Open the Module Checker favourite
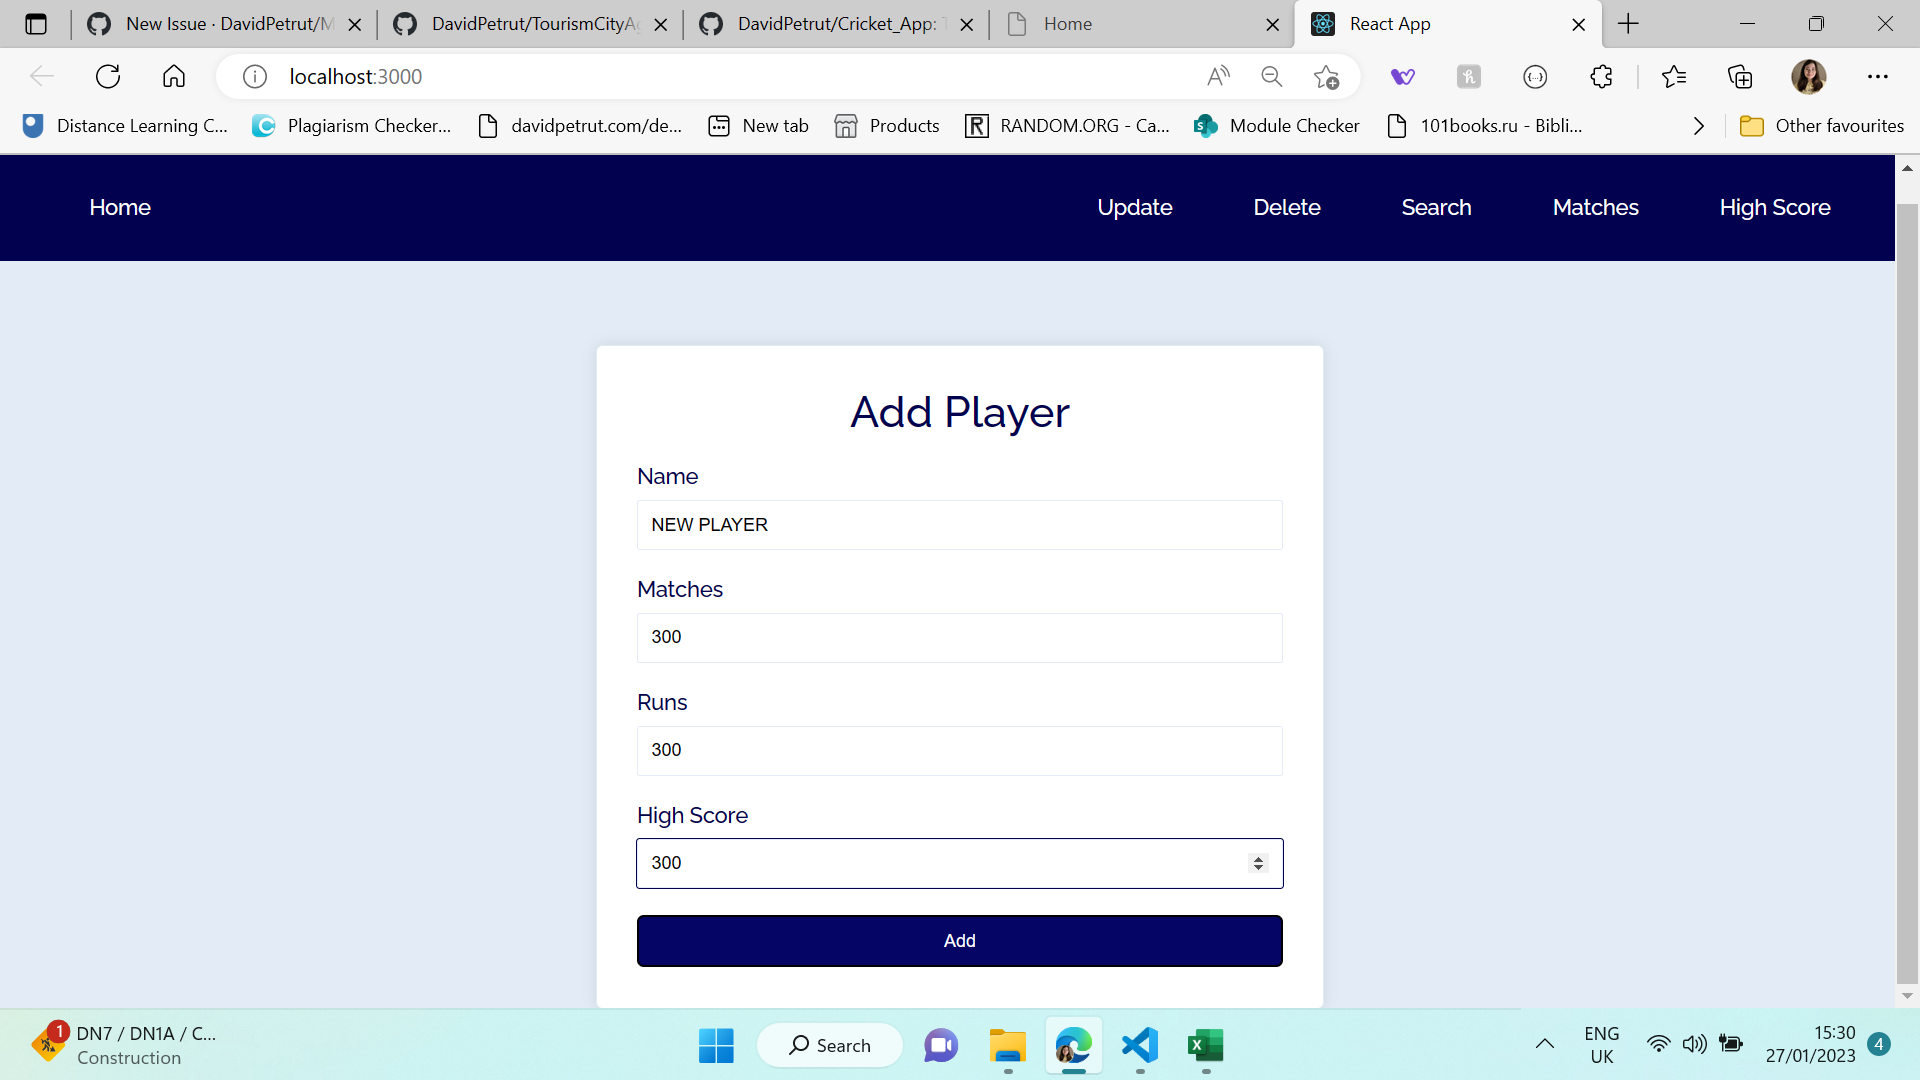 pos(1277,125)
